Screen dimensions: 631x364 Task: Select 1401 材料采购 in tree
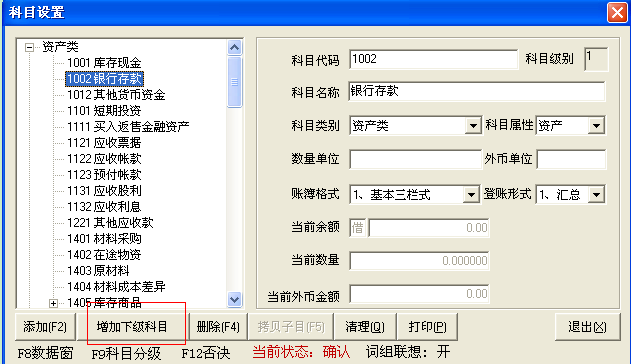pos(104,239)
